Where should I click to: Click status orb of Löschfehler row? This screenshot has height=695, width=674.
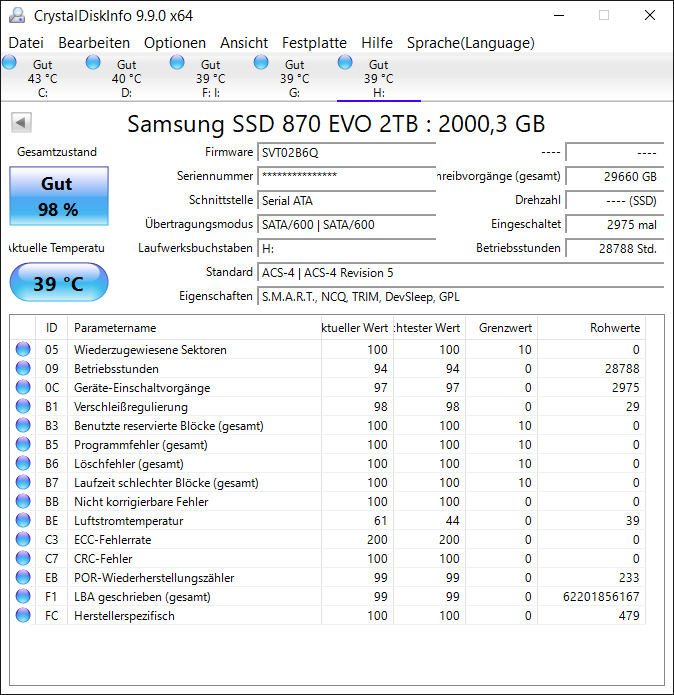[23, 464]
